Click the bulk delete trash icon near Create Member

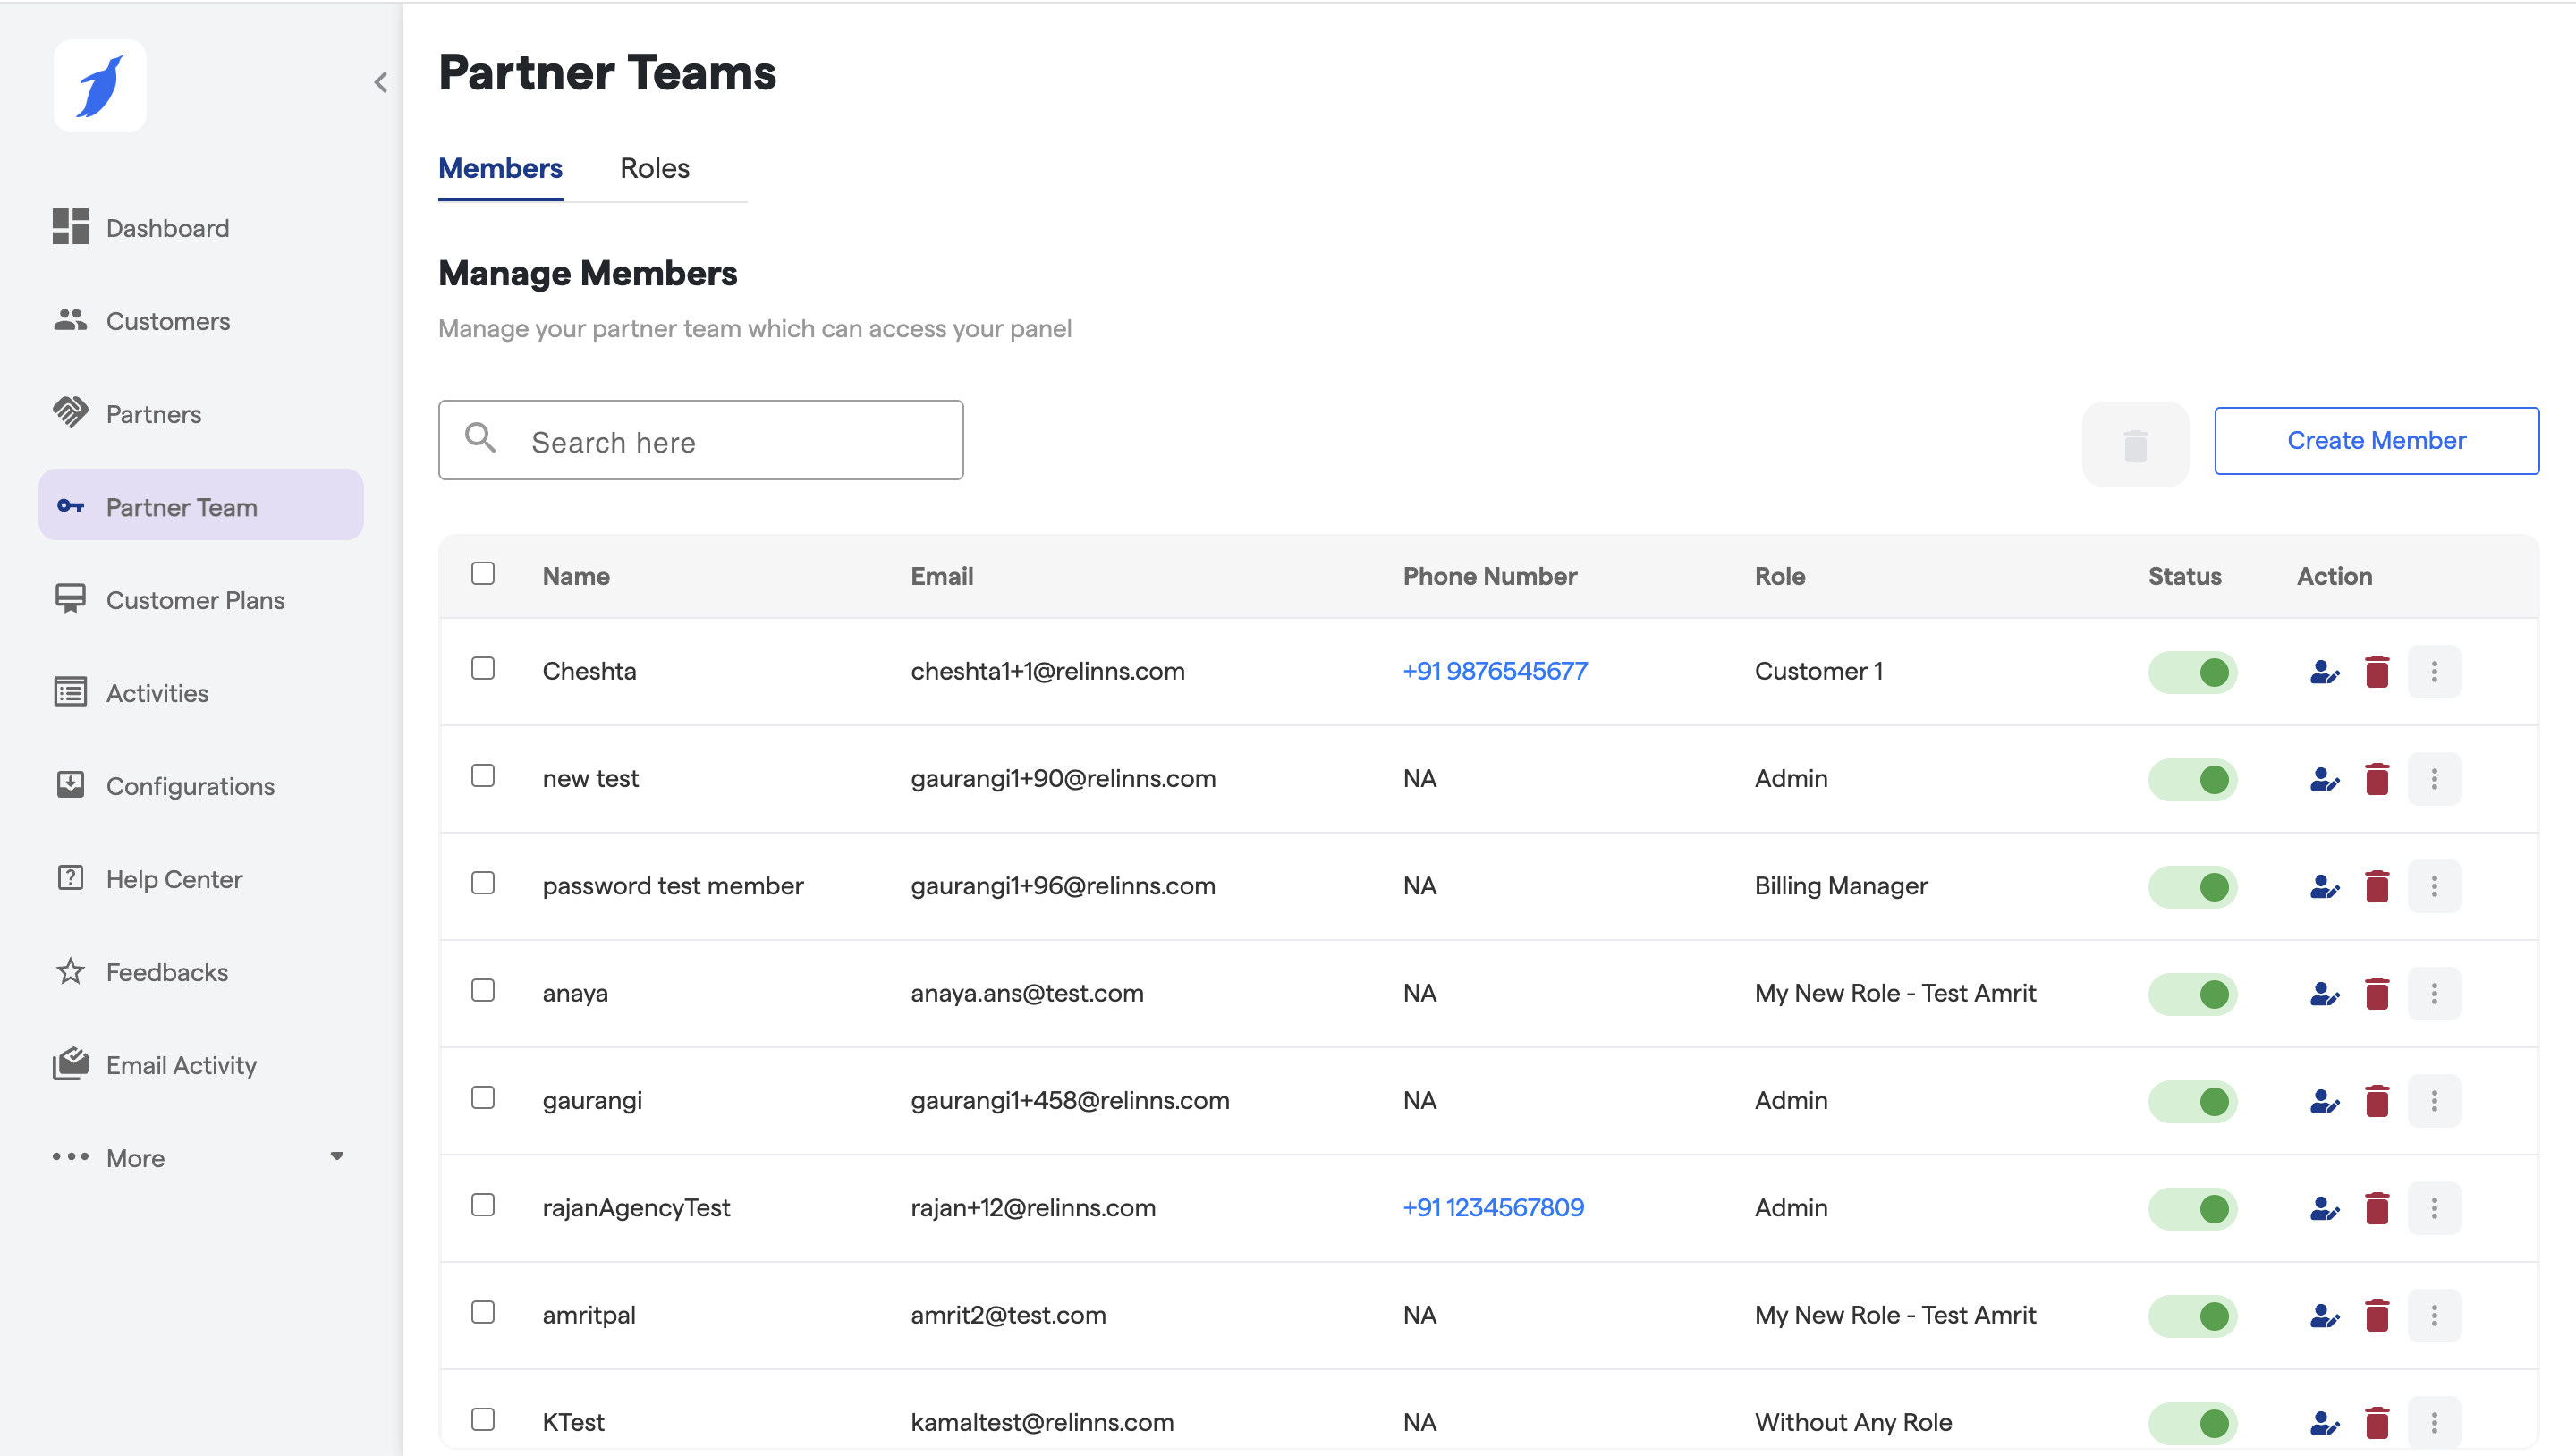pos(2135,445)
